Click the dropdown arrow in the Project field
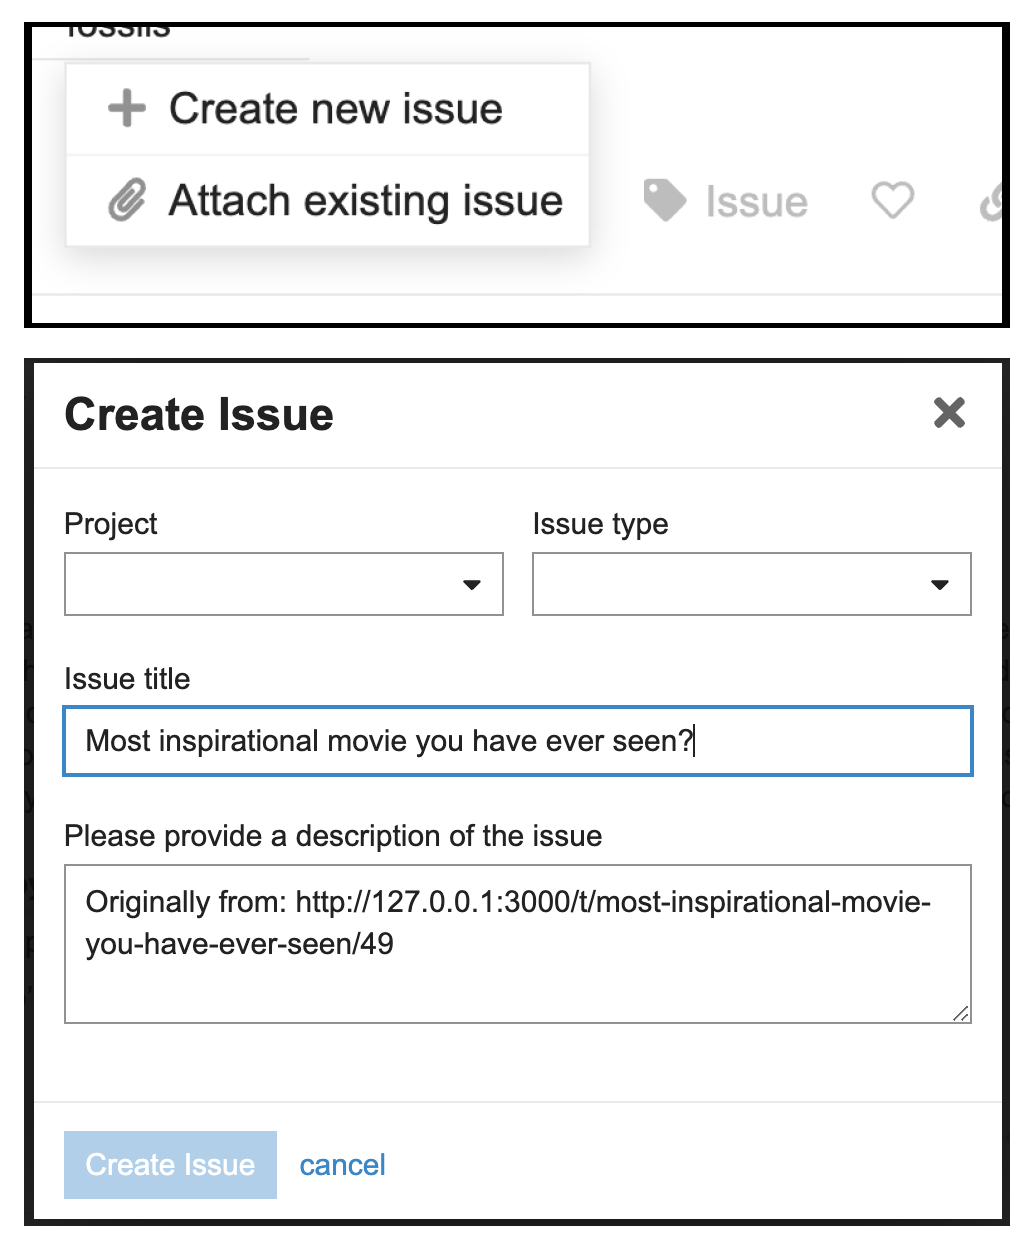 (x=471, y=584)
